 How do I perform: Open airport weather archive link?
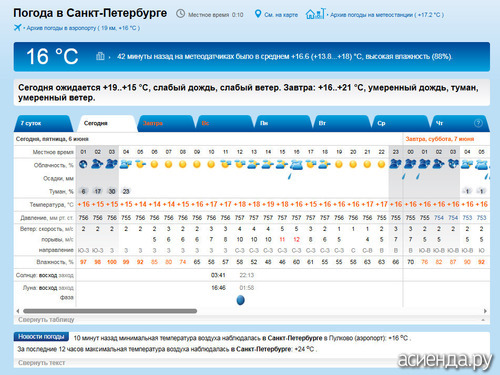[x=83, y=28]
